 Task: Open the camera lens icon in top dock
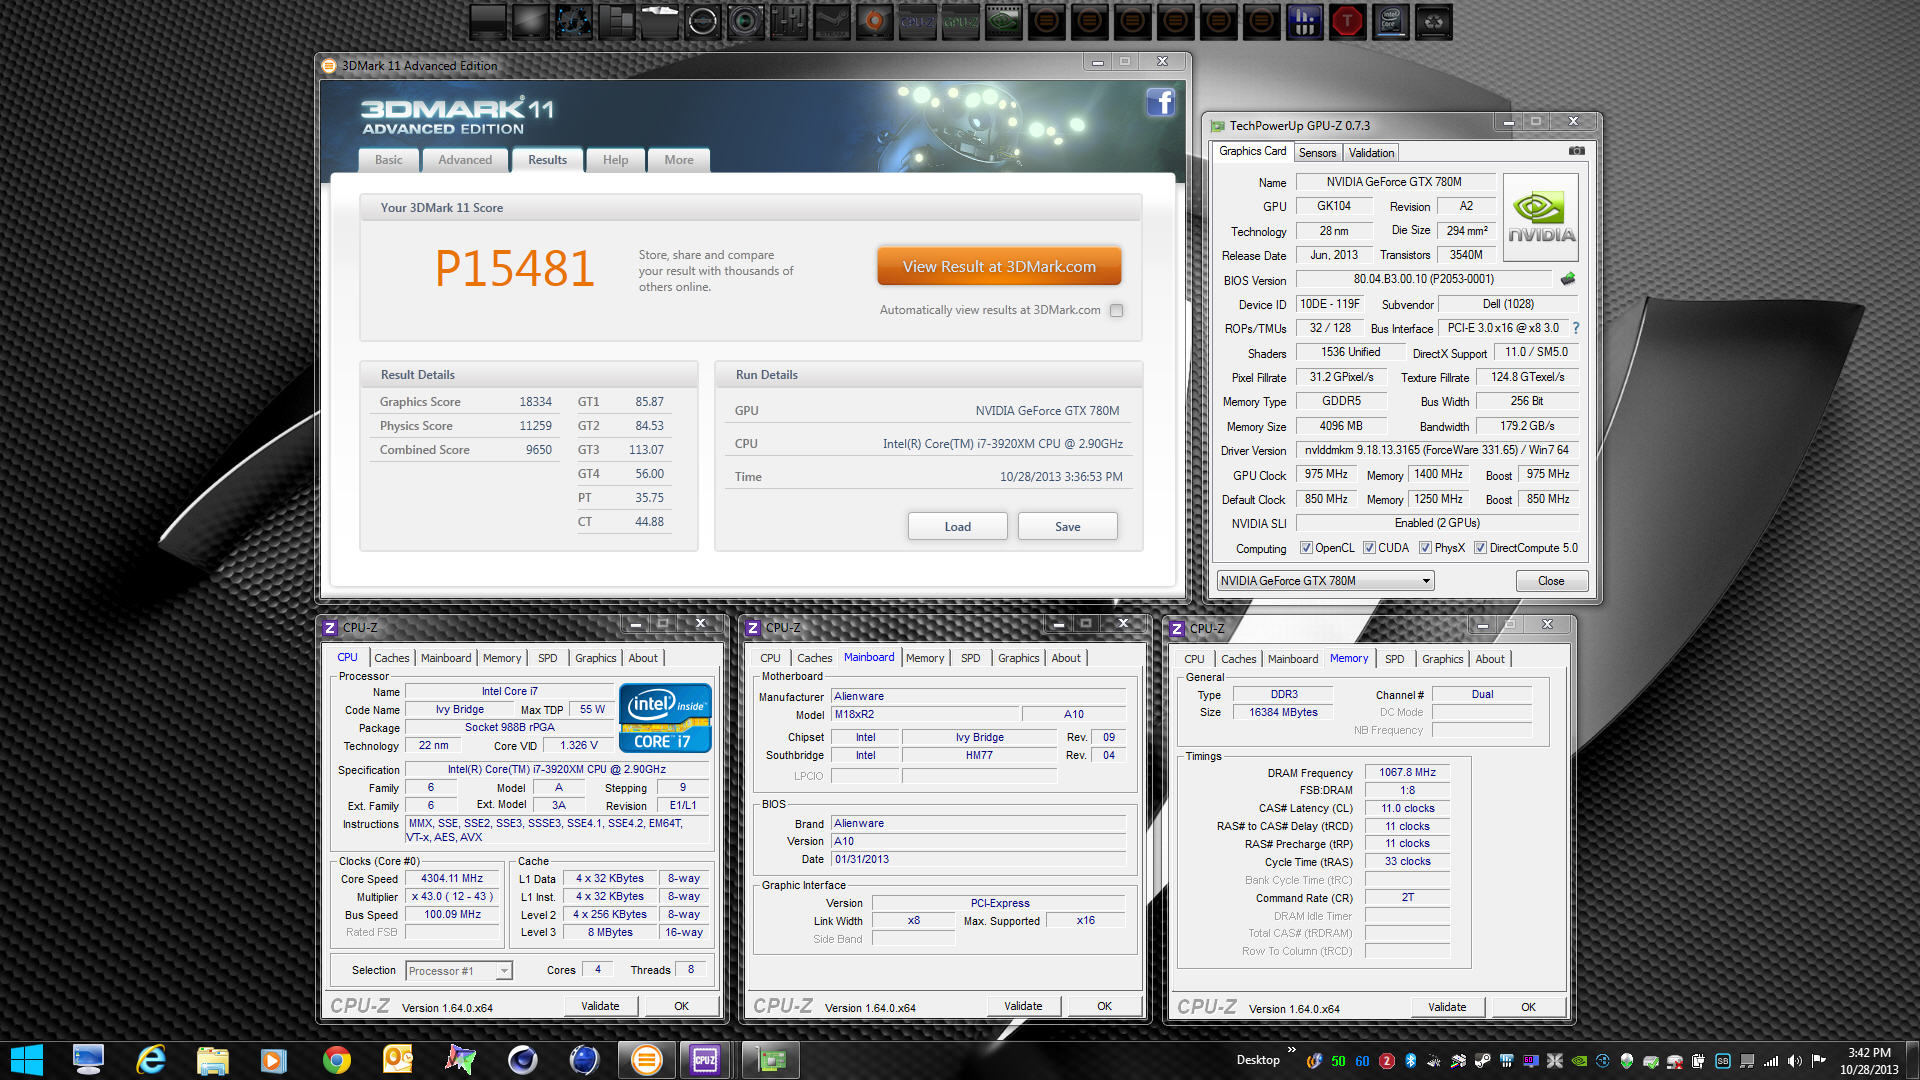pos(746,21)
